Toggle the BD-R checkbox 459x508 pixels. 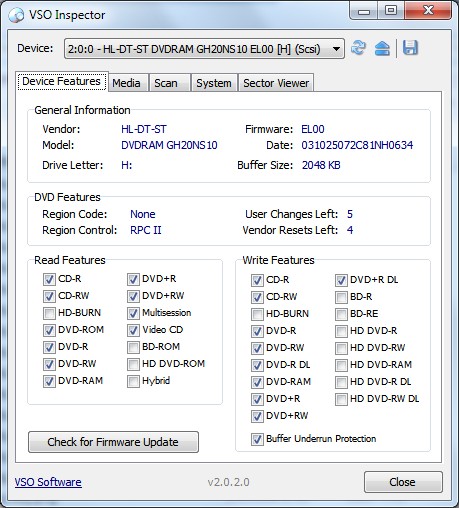tap(341, 297)
